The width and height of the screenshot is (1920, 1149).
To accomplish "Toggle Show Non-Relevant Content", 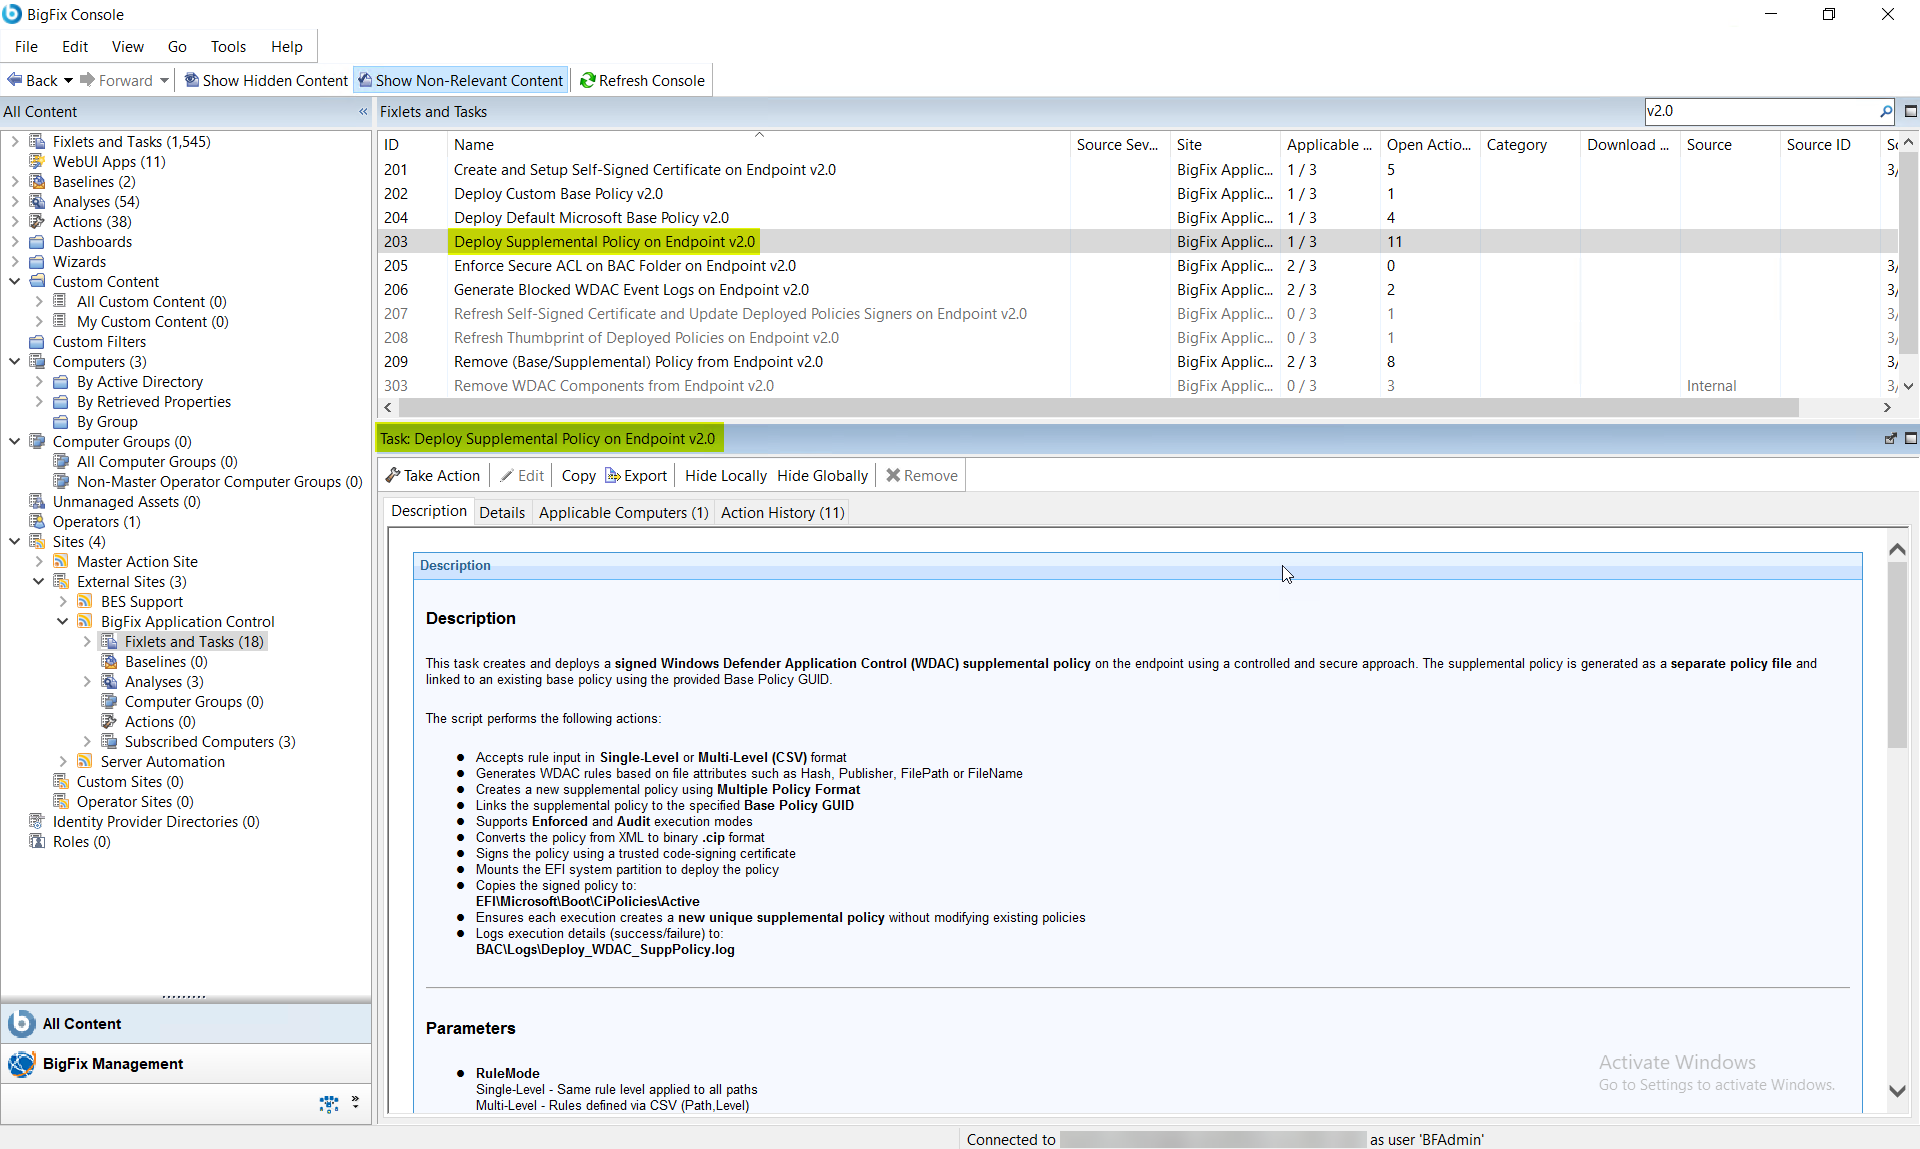I will [x=460, y=80].
